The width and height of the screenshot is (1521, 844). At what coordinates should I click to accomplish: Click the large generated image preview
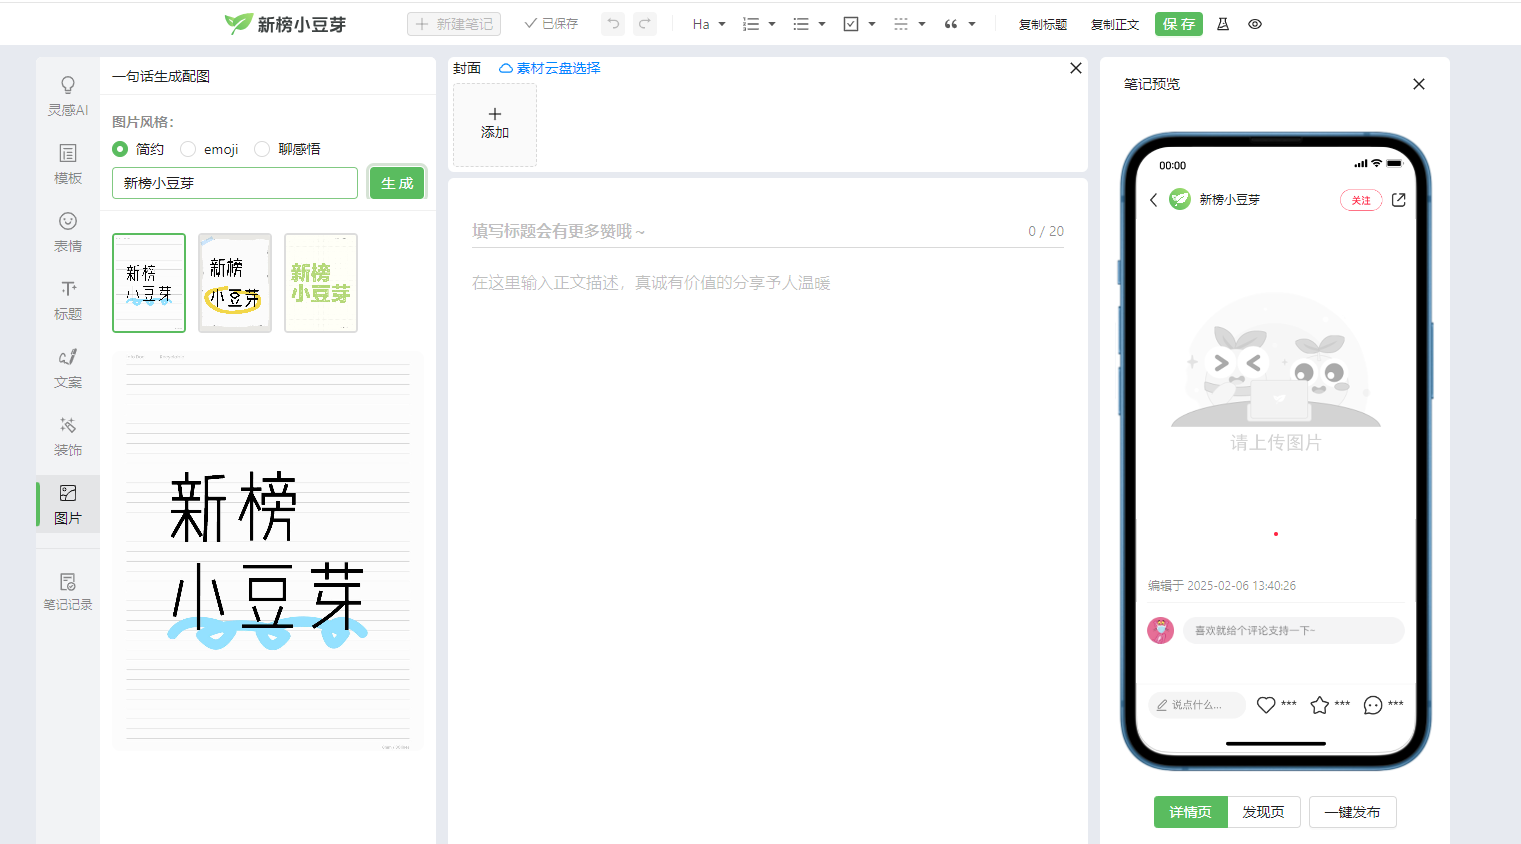tap(268, 550)
